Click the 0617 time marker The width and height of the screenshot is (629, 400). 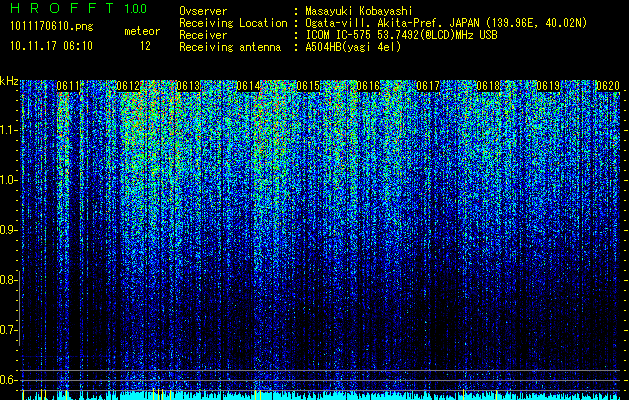point(428,86)
